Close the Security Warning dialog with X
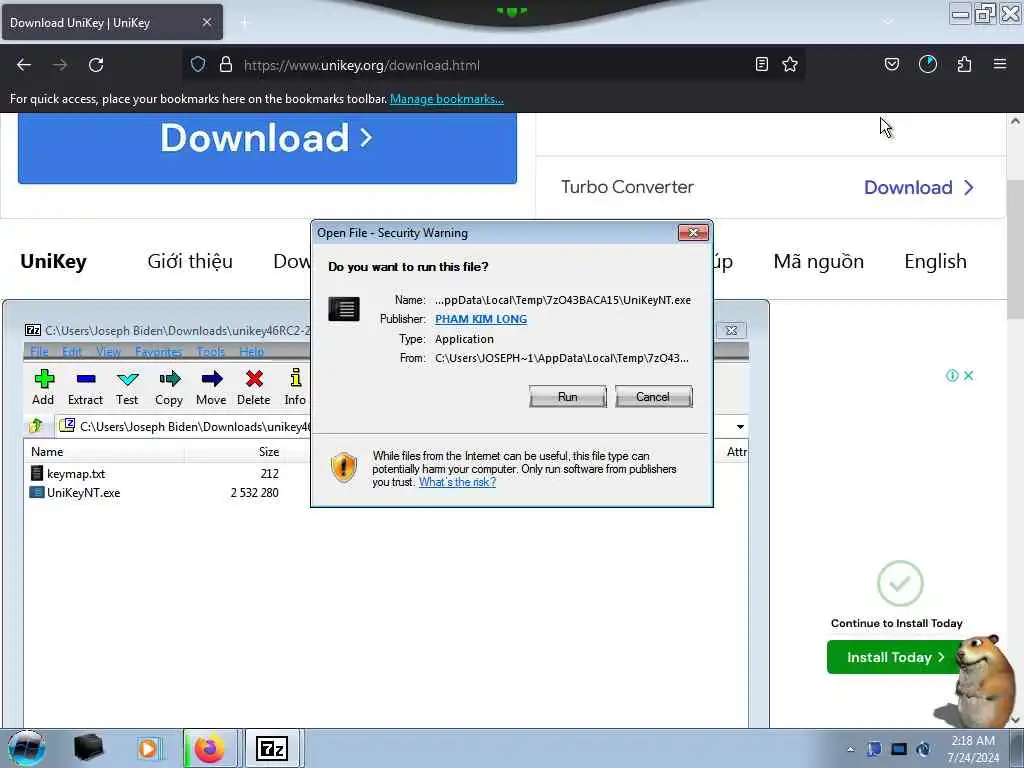 (693, 232)
